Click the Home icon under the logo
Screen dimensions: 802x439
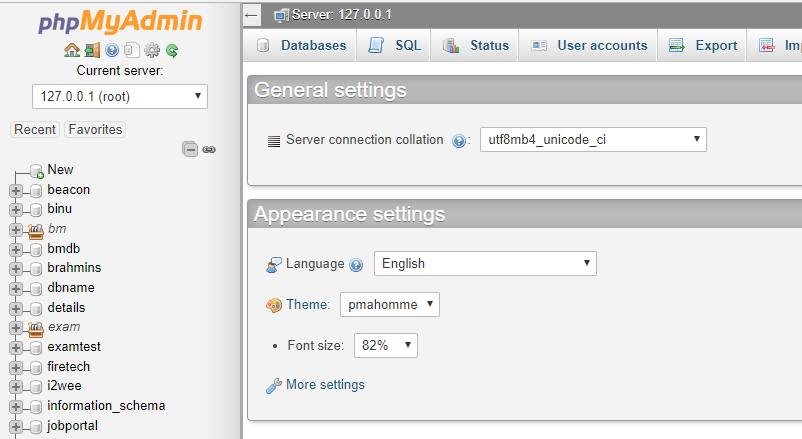tap(71, 50)
